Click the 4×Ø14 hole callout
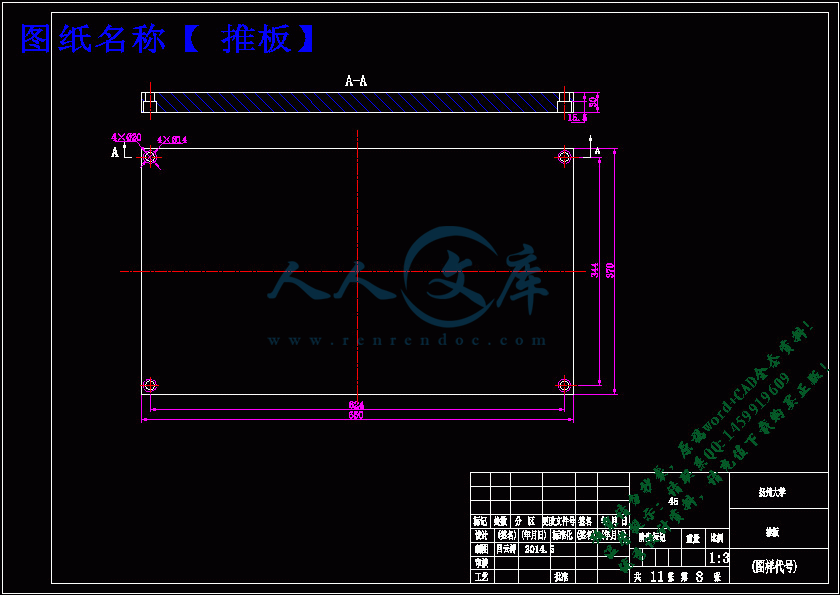Viewport: 840px width, 595px height. [x=172, y=140]
